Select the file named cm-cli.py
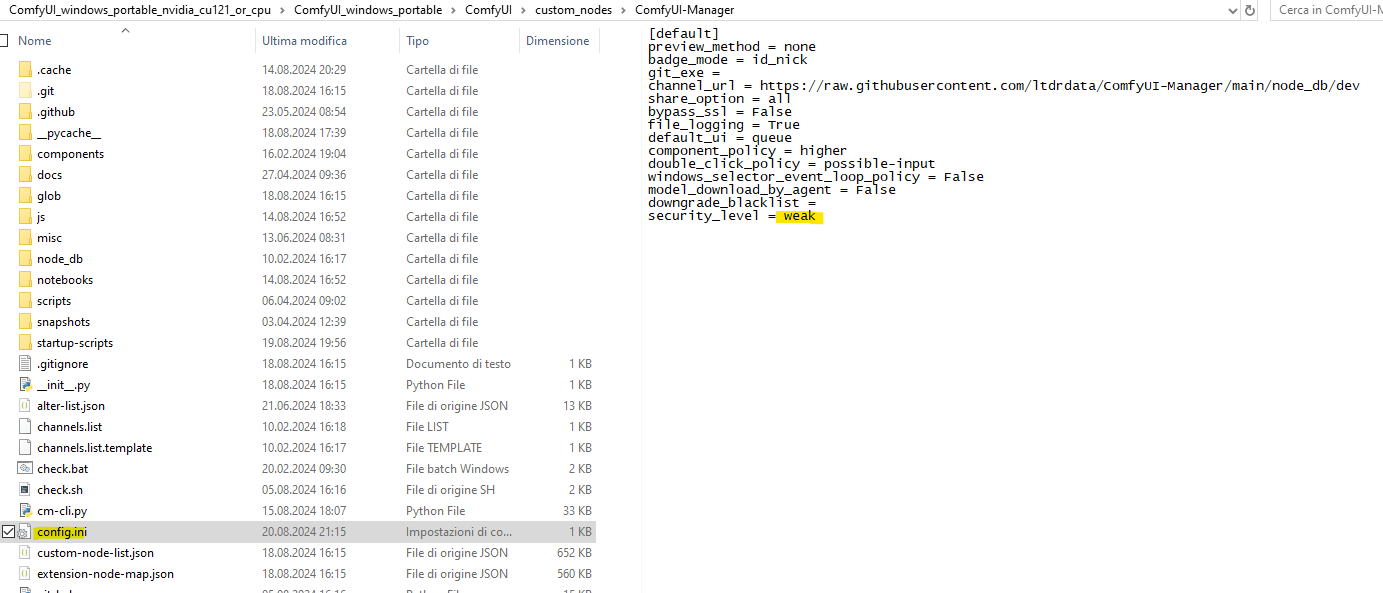Viewport: 1383px width, 593px height. (x=62, y=511)
